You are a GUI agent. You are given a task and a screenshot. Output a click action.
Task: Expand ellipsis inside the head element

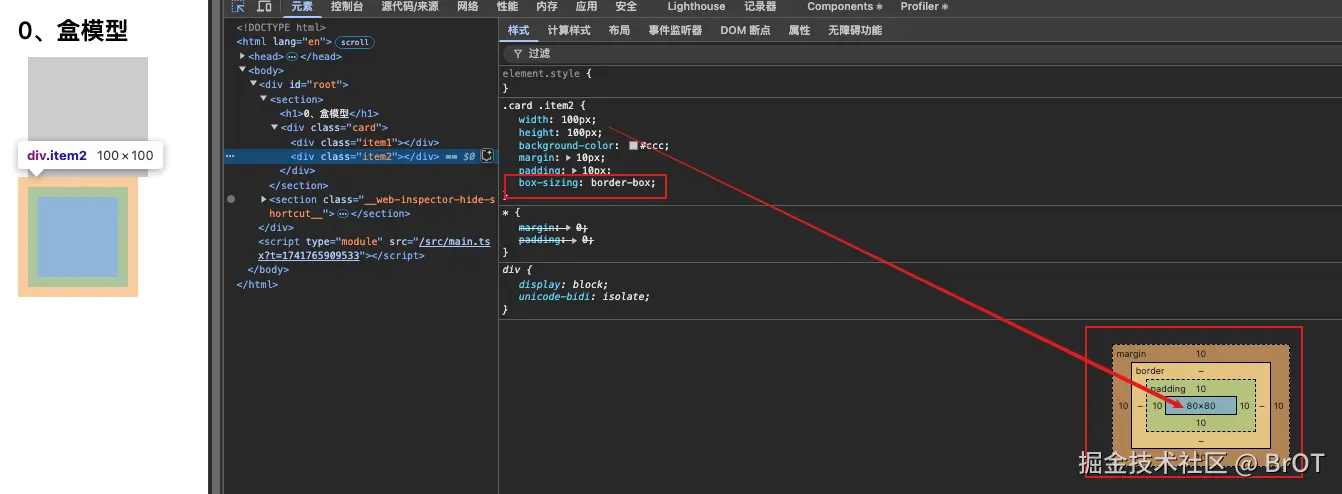(292, 57)
